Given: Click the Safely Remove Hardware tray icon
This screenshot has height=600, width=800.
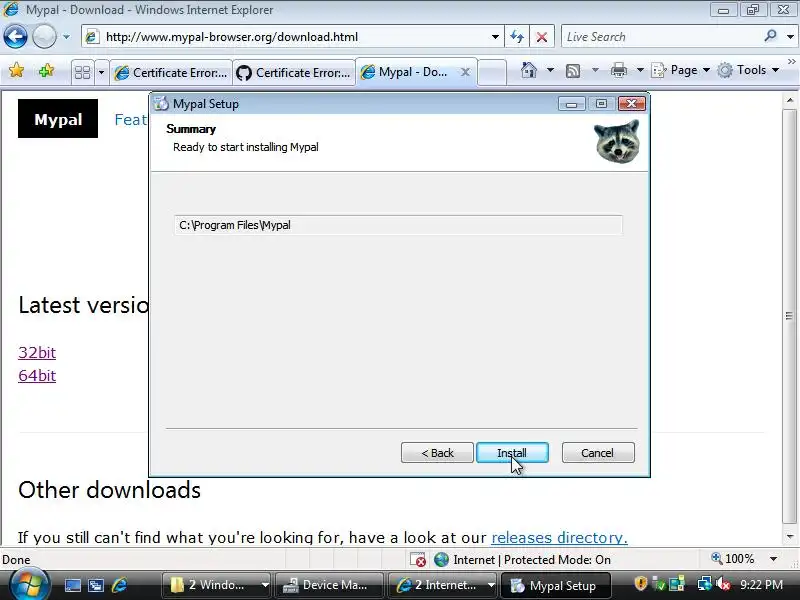Looking at the screenshot, I should 659,584.
